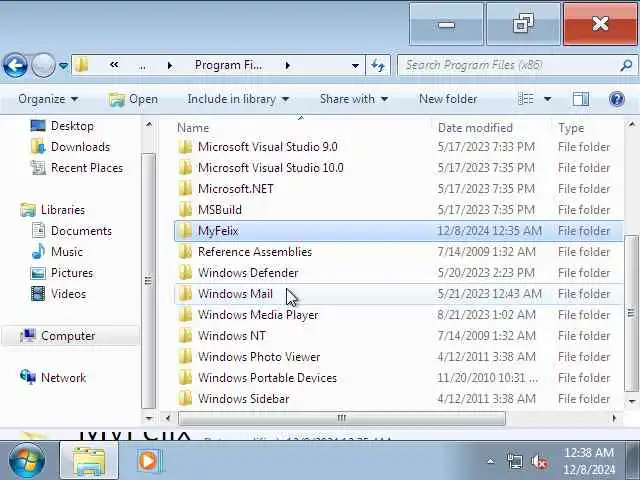Viewport: 640px width, 480px height.
Task: Open the Windows Start menu
Action: (27, 461)
